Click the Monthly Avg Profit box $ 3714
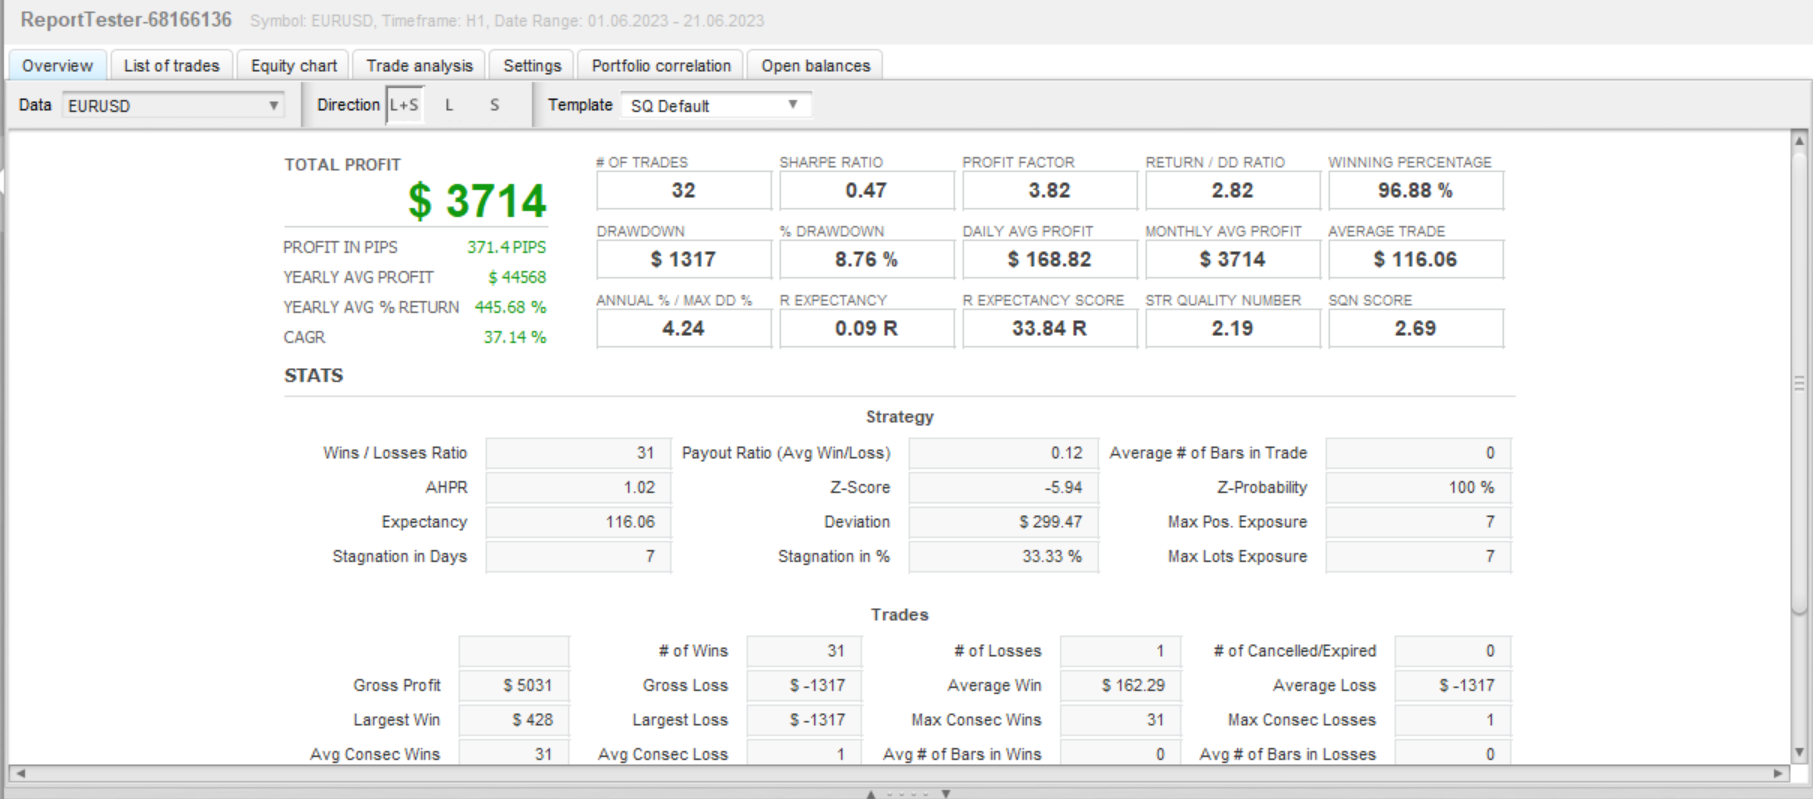This screenshot has width=1813, height=799. [1233, 260]
